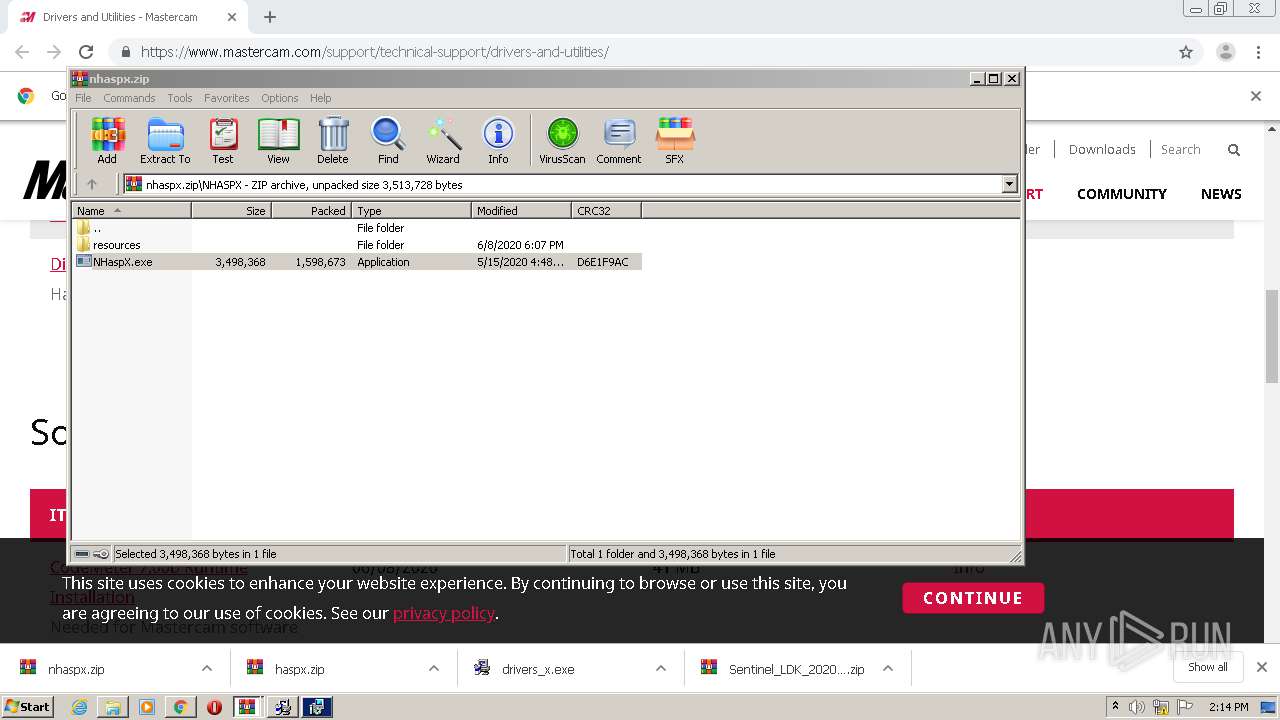
Task: Click the D6E1F9AC CRC32 value
Action: pos(603,262)
